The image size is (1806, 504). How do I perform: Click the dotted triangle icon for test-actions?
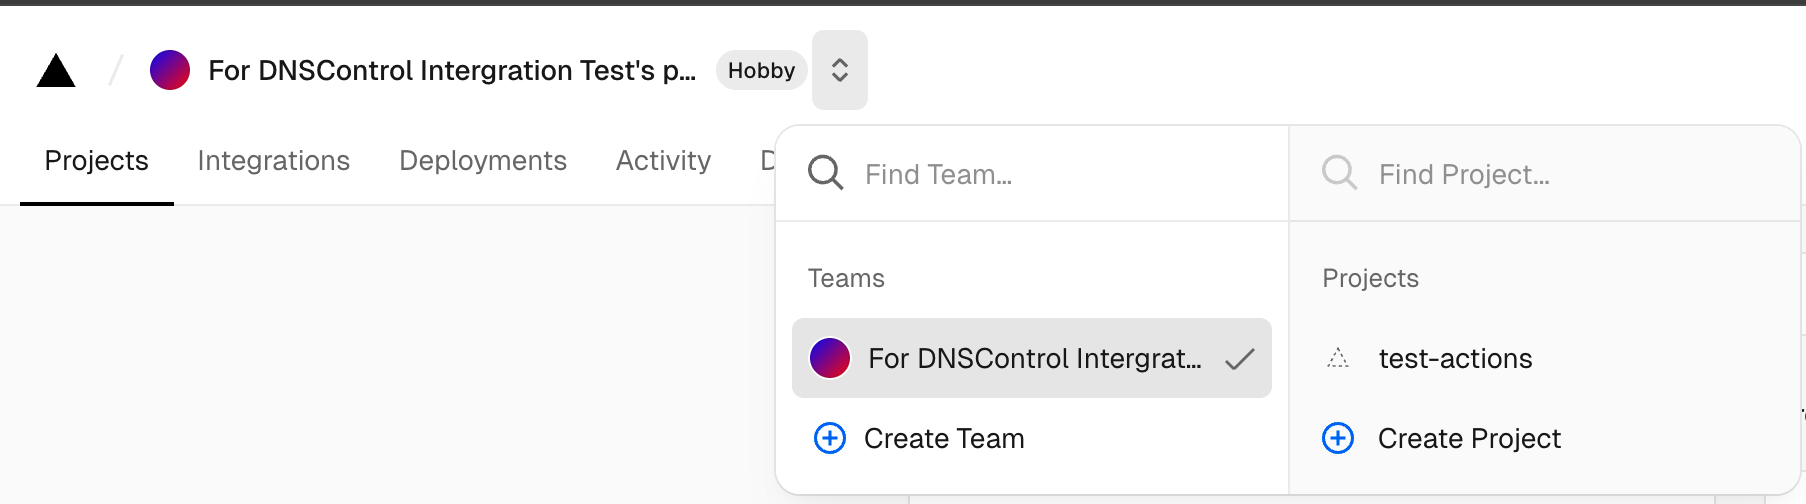click(x=1338, y=358)
